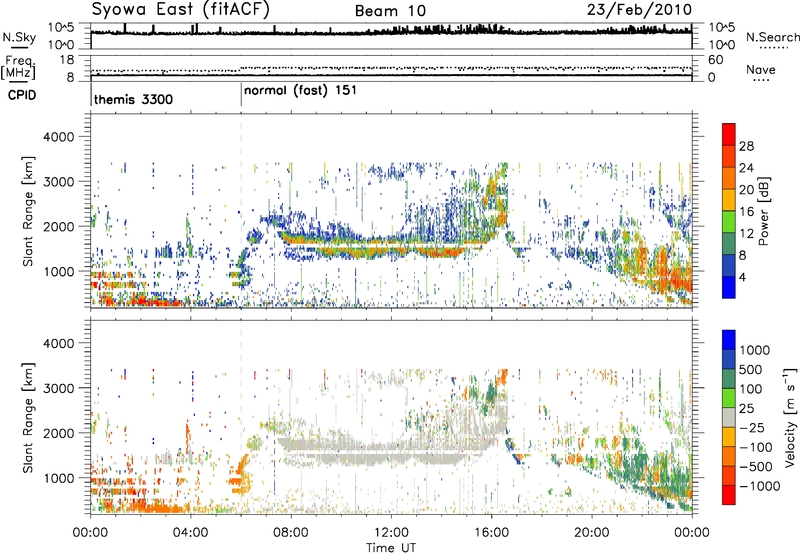
Task: Click the '18' frequency axis tick
Action: (67, 60)
